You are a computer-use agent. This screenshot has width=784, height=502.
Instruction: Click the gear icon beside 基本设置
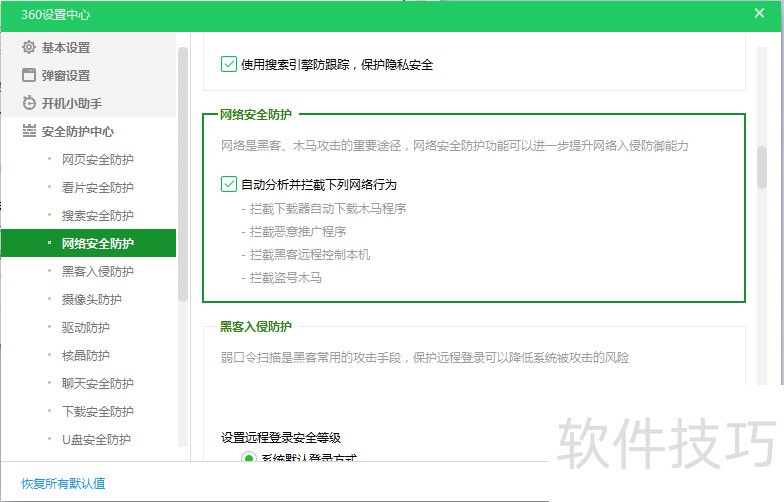[x=29, y=47]
